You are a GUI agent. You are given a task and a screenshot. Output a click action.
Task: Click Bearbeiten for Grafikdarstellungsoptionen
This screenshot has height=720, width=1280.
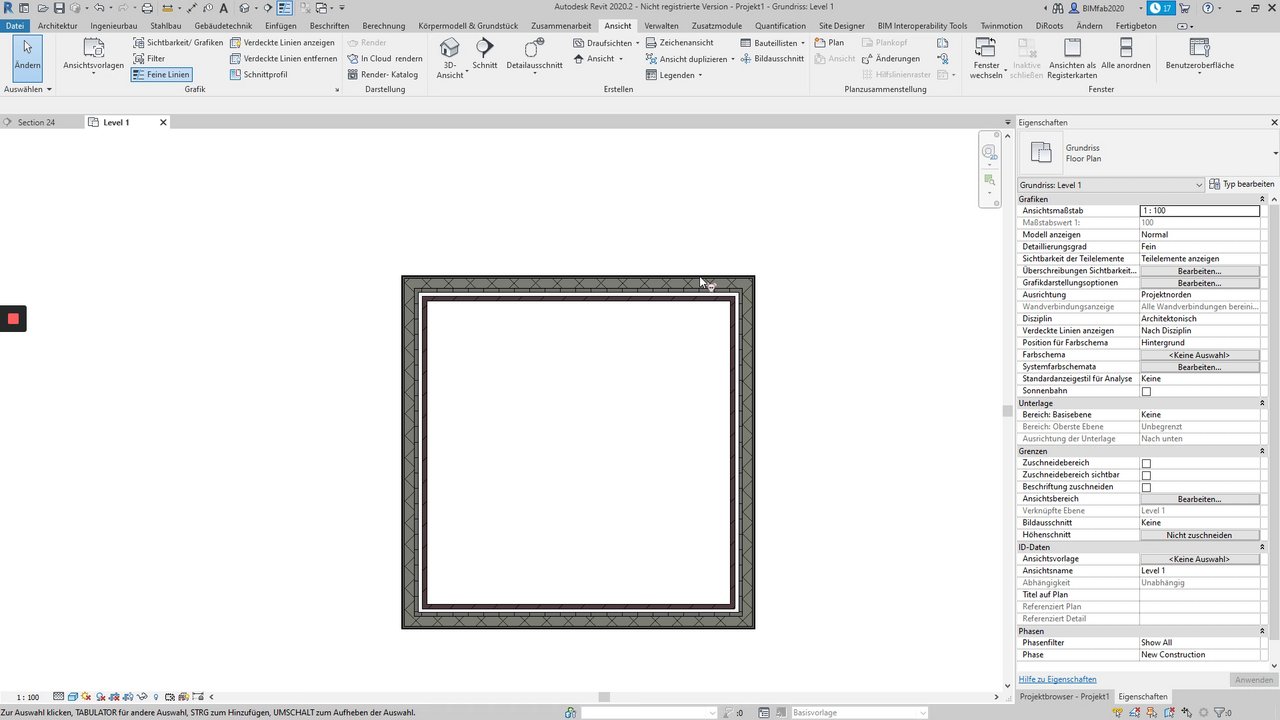tap(1199, 283)
